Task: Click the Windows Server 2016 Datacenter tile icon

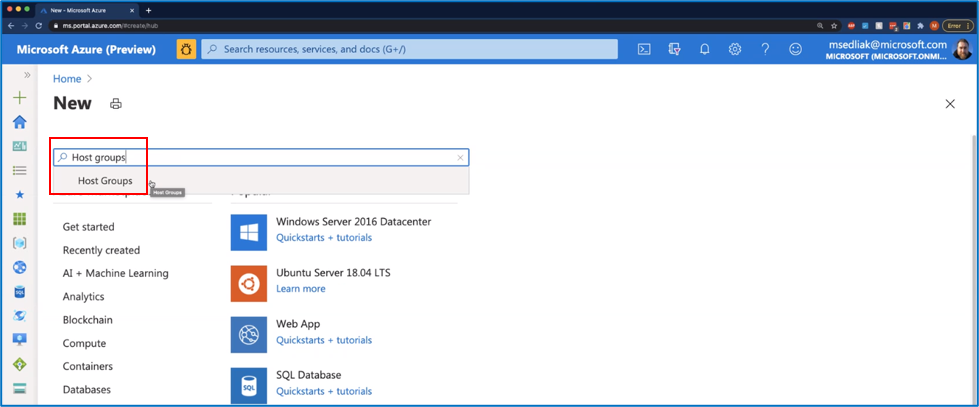Action: click(248, 232)
